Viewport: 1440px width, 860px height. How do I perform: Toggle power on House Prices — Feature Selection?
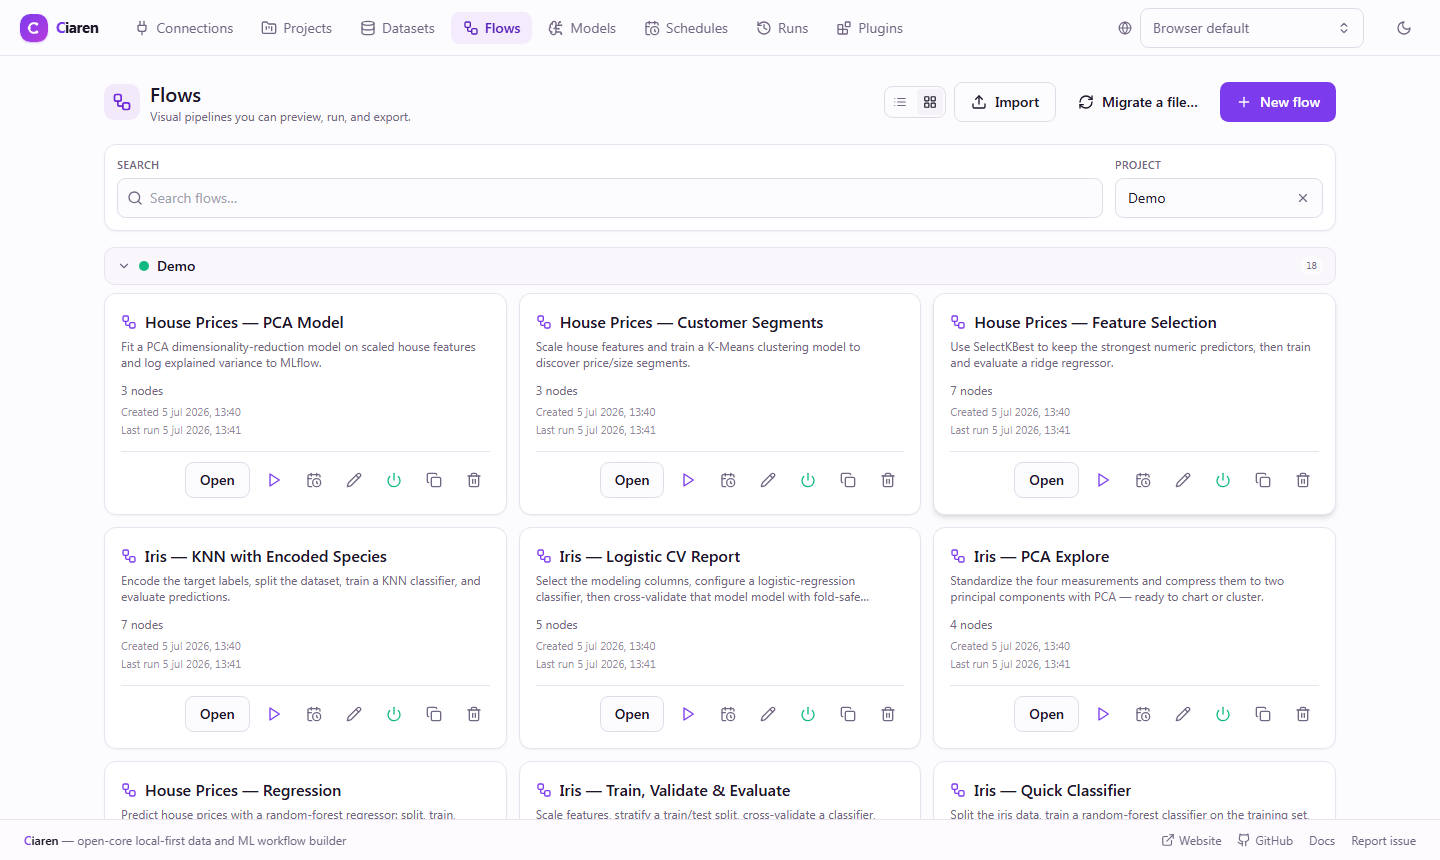click(1223, 480)
